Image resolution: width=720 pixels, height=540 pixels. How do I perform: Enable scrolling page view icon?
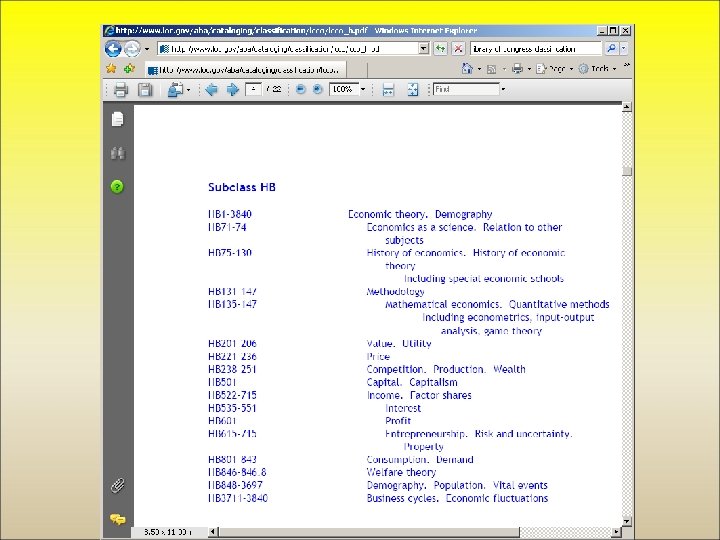click(x=388, y=90)
